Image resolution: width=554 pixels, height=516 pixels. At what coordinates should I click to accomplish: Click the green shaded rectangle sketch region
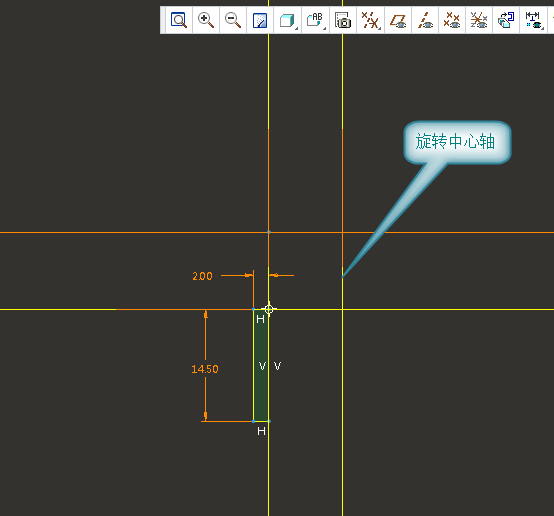click(261, 365)
